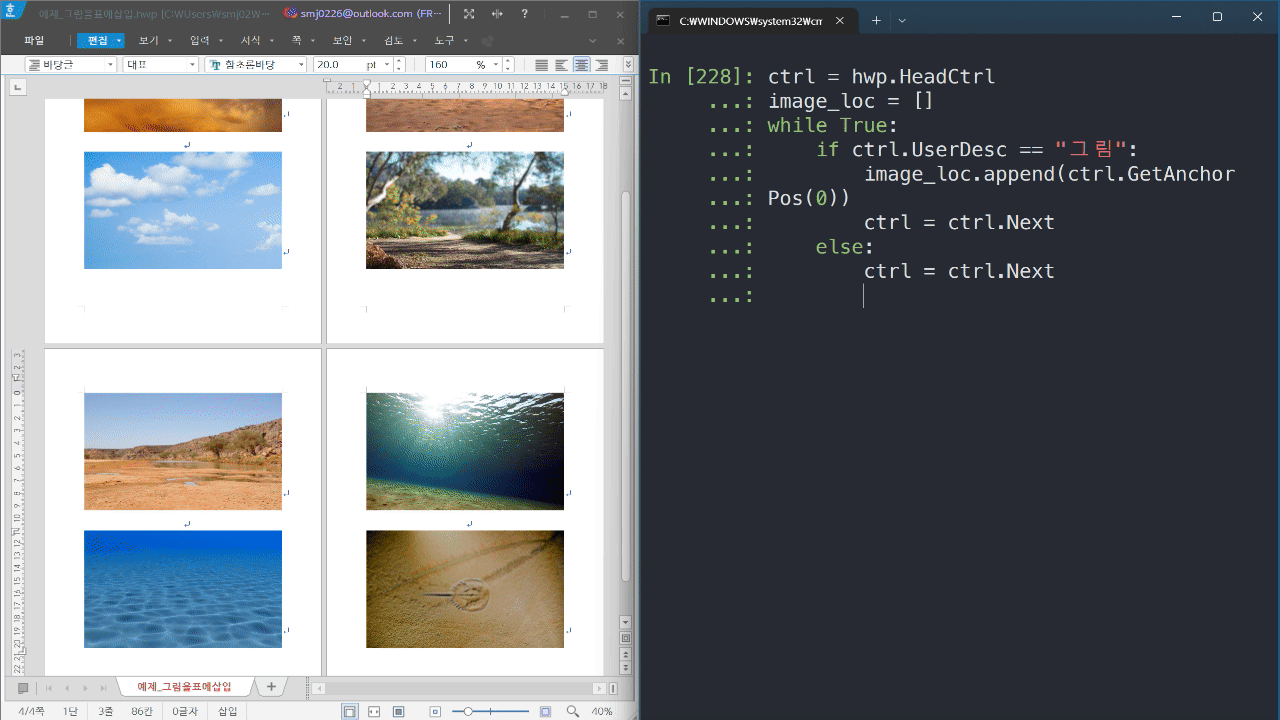Select the blue sky clouds image
This screenshot has width=1280, height=720.
click(x=183, y=210)
